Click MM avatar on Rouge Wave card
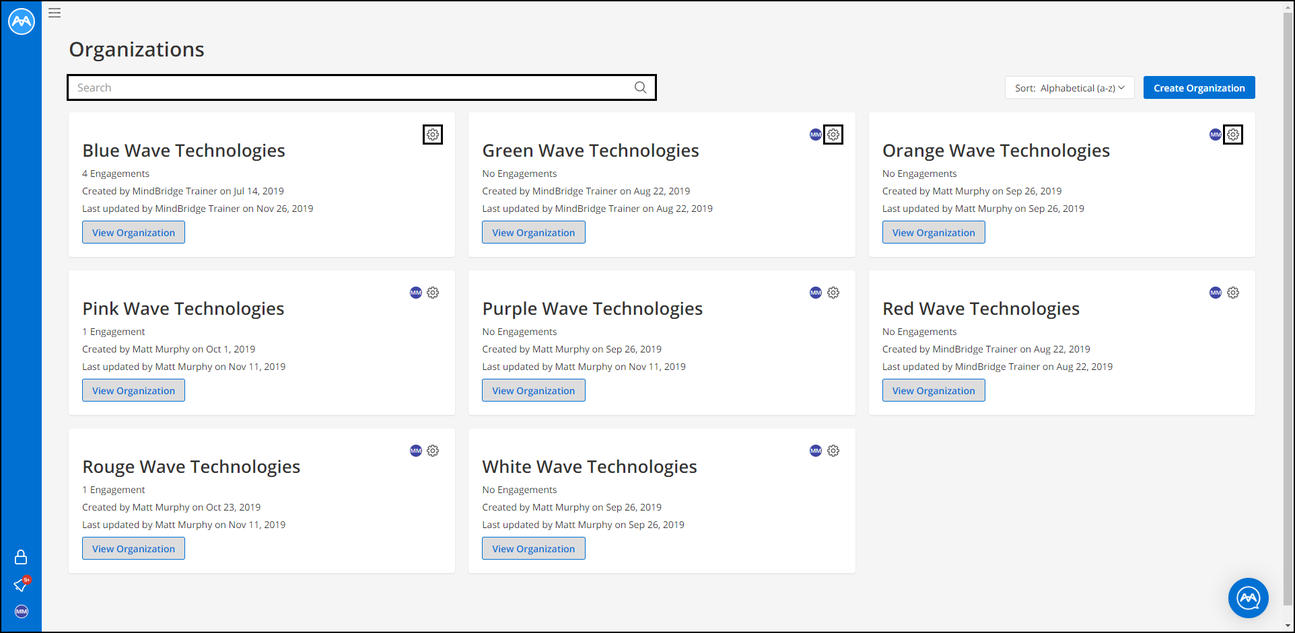Screen dimensions: 1295x633 [416, 451]
